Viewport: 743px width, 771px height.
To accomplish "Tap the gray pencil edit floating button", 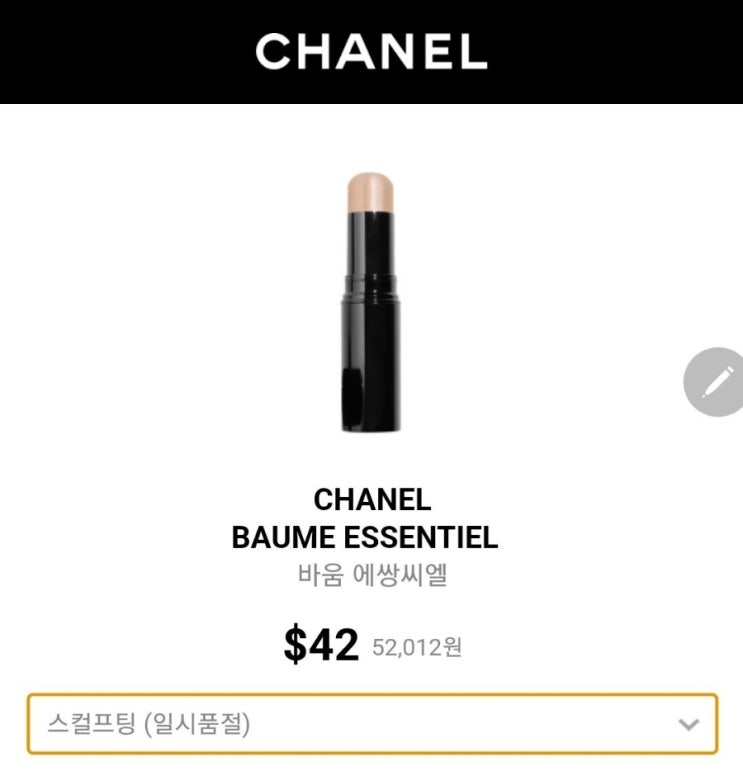I will 715,382.
